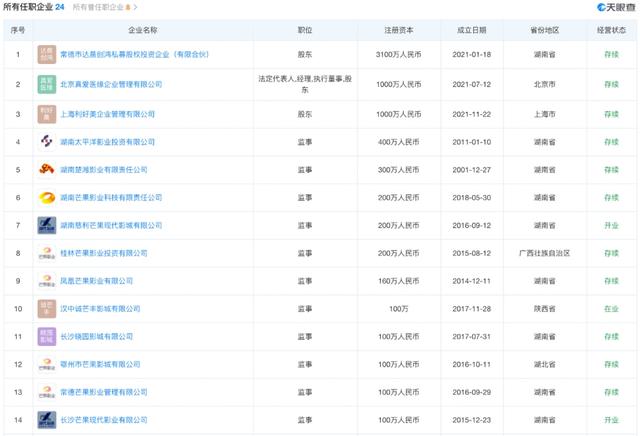Viewport: 640px width, 436px height.
Task: Open company 汉中诚芒丰影城有限公司
Action: point(100,309)
